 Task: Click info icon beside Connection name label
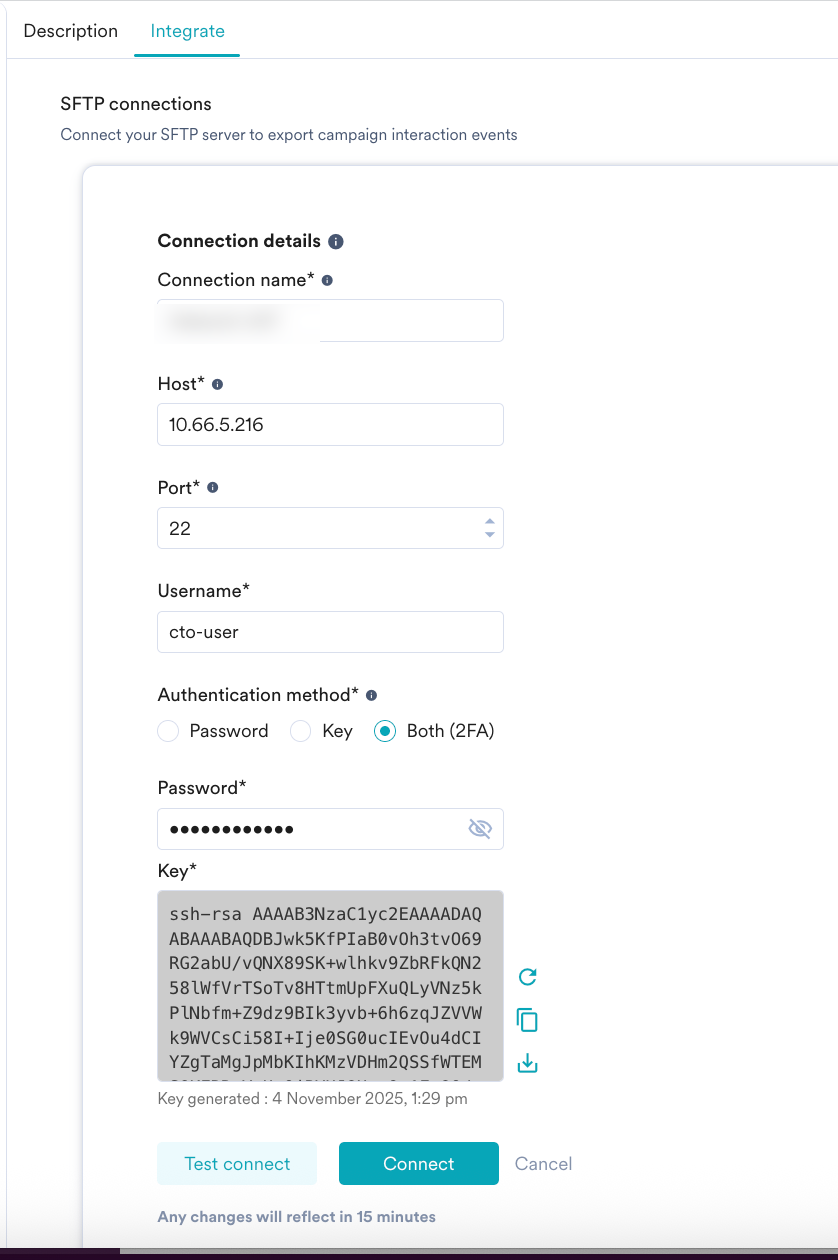(327, 281)
